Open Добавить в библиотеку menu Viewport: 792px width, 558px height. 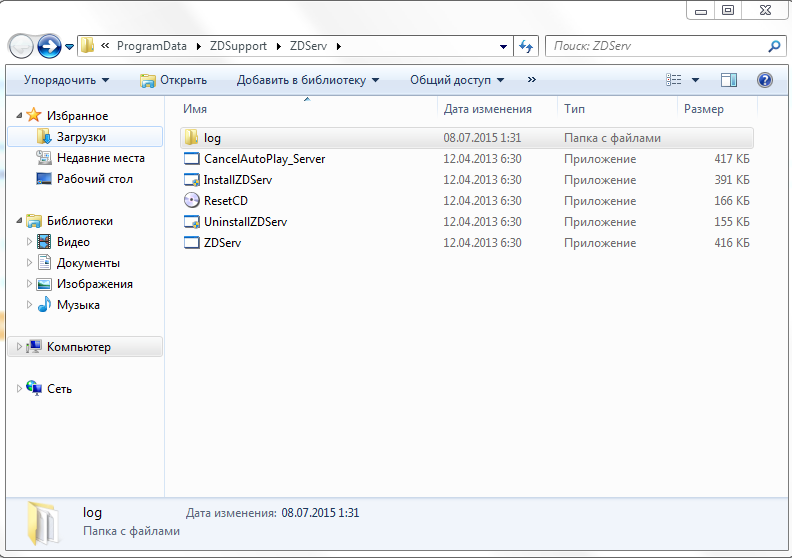[308, 80]
